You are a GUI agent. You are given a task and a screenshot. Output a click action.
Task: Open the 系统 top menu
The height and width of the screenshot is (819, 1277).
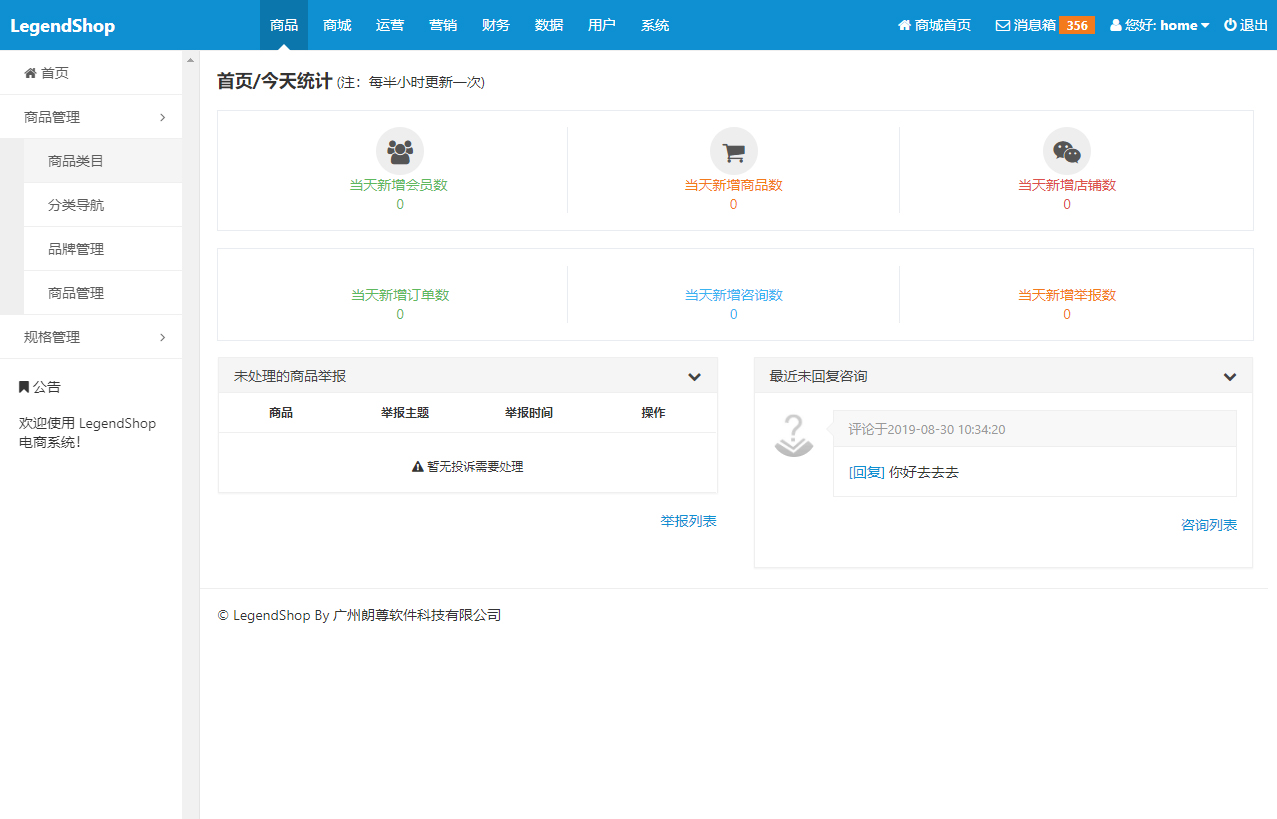pos(655,25)
